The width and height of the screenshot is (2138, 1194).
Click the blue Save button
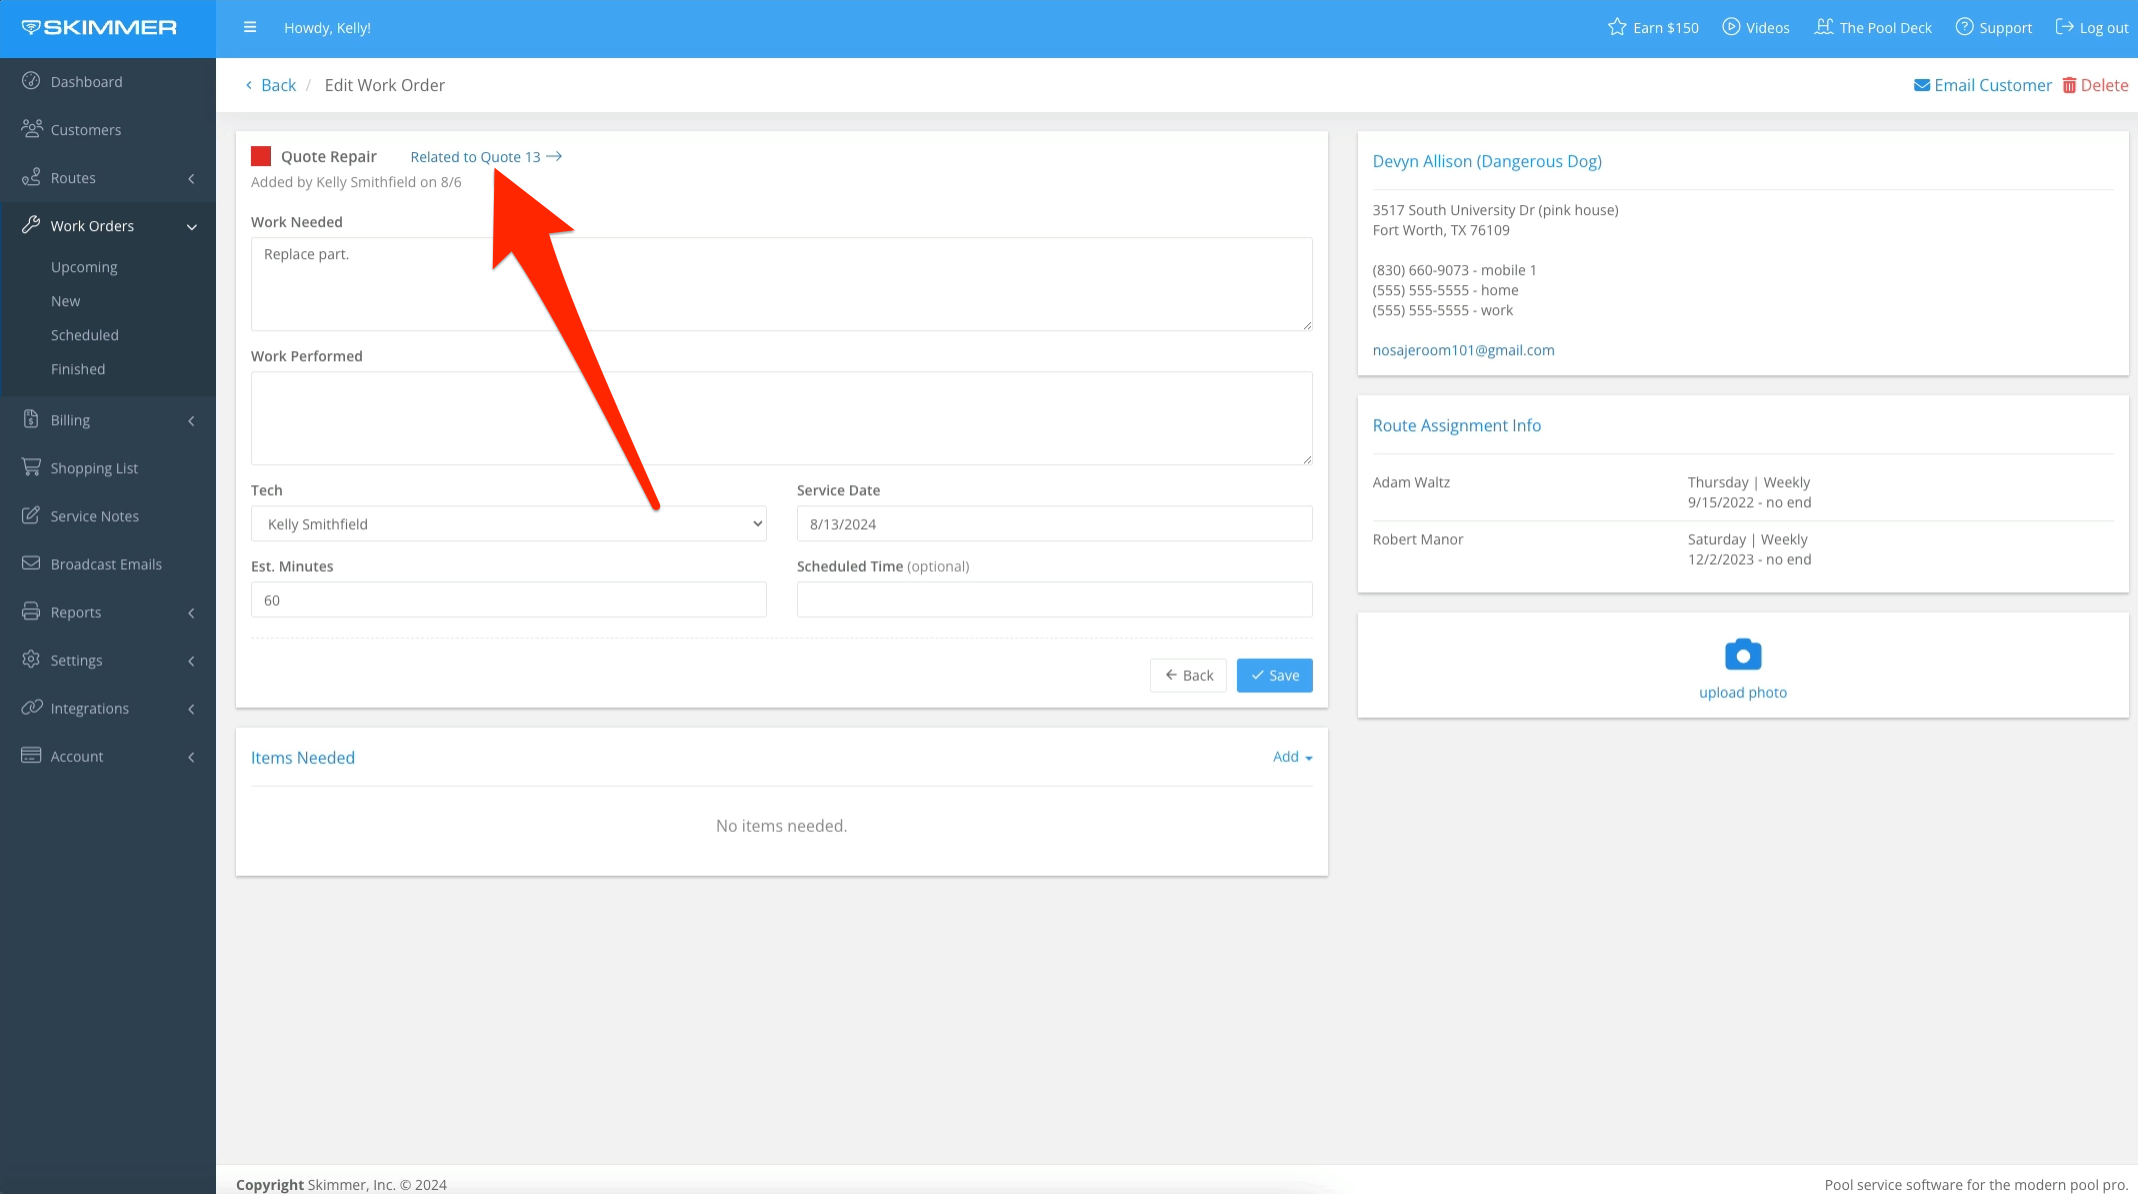click(1274, 676)
